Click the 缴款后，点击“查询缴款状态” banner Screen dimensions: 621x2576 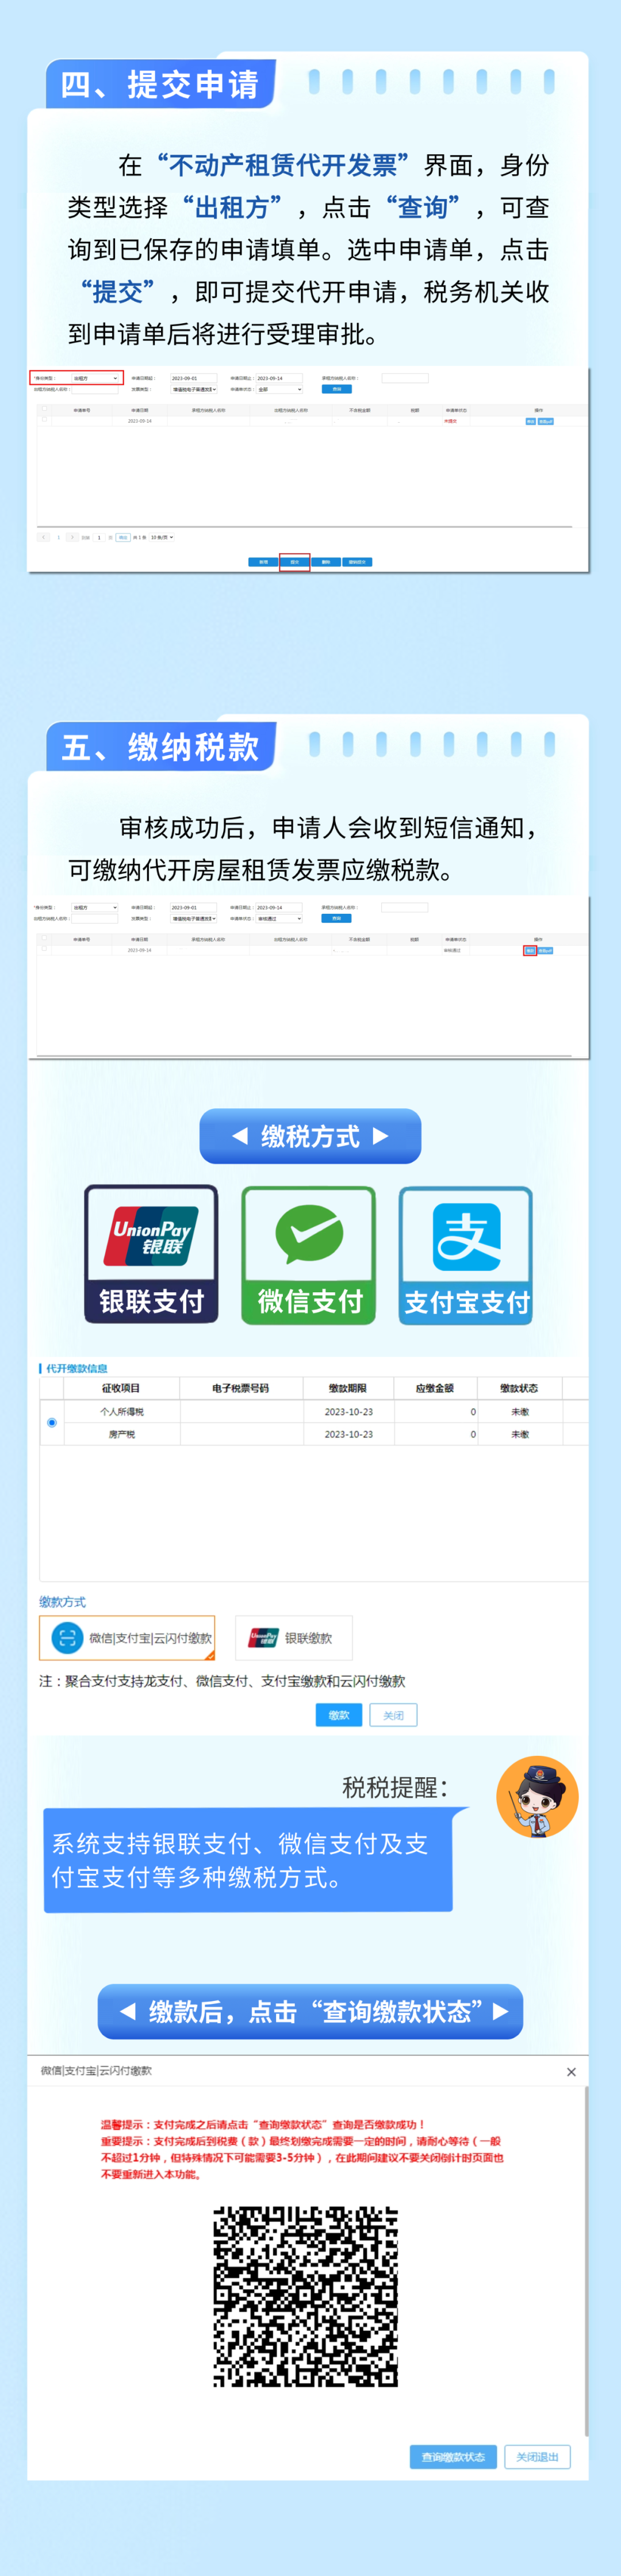pos(310,2011)
